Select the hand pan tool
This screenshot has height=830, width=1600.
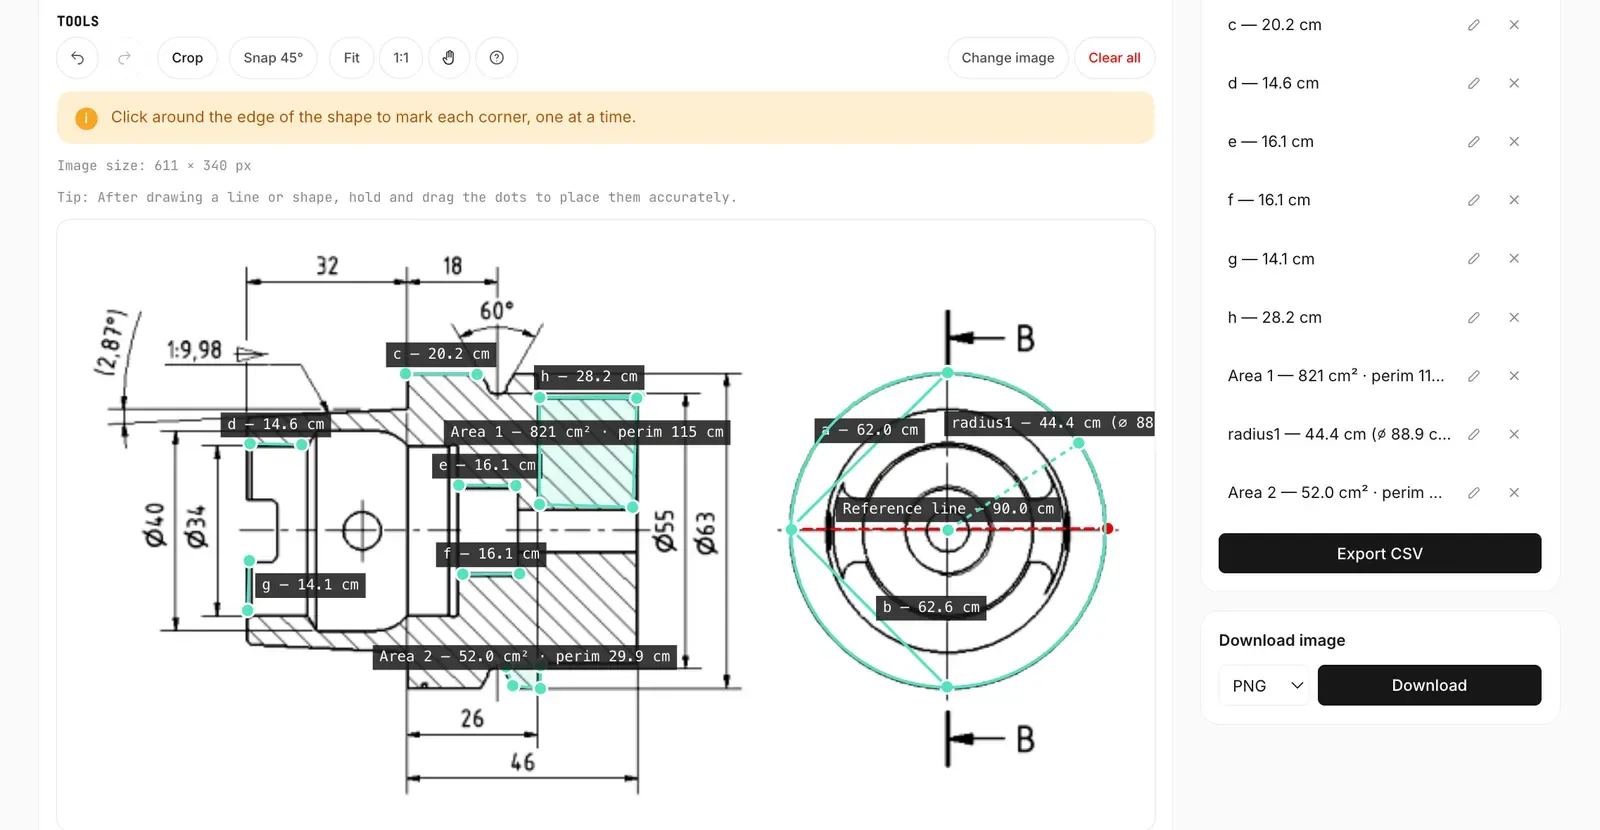pos(449,58)
